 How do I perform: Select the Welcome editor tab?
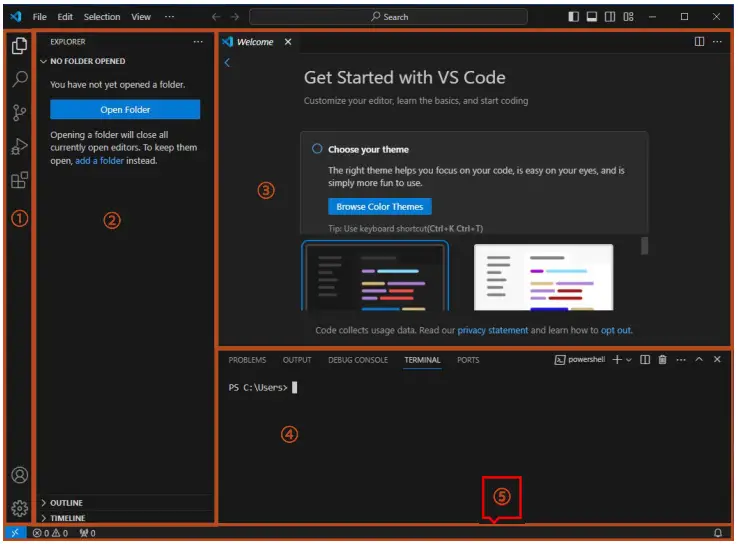coord(255,42)
